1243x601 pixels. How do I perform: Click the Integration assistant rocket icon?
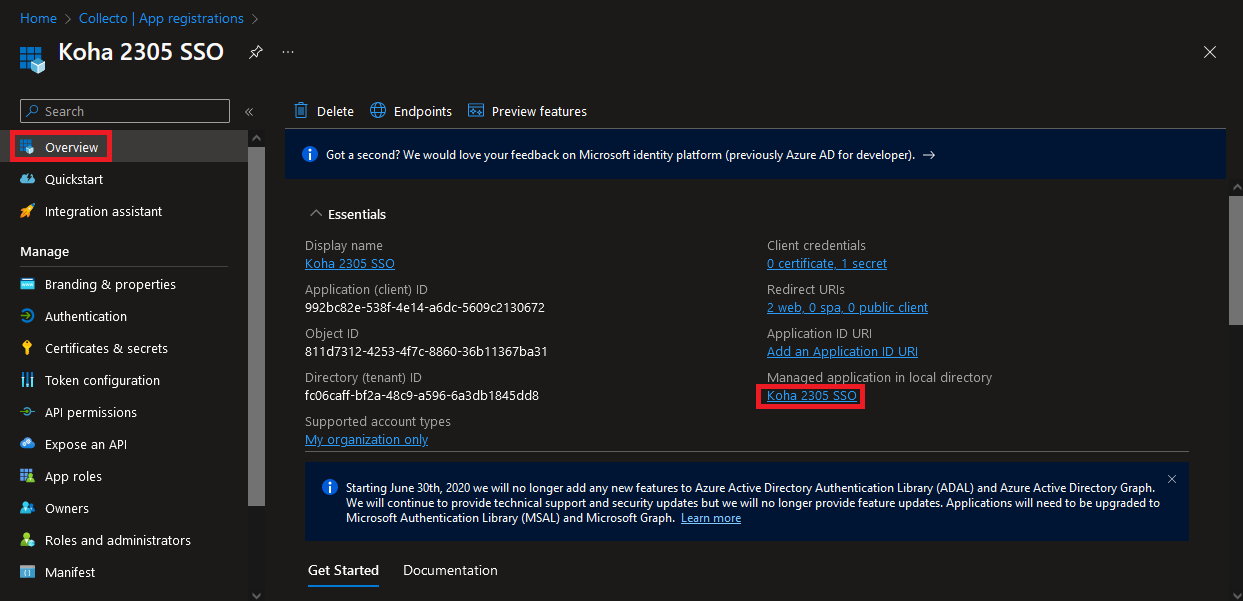pyautogui.click(x=27, y=211)
